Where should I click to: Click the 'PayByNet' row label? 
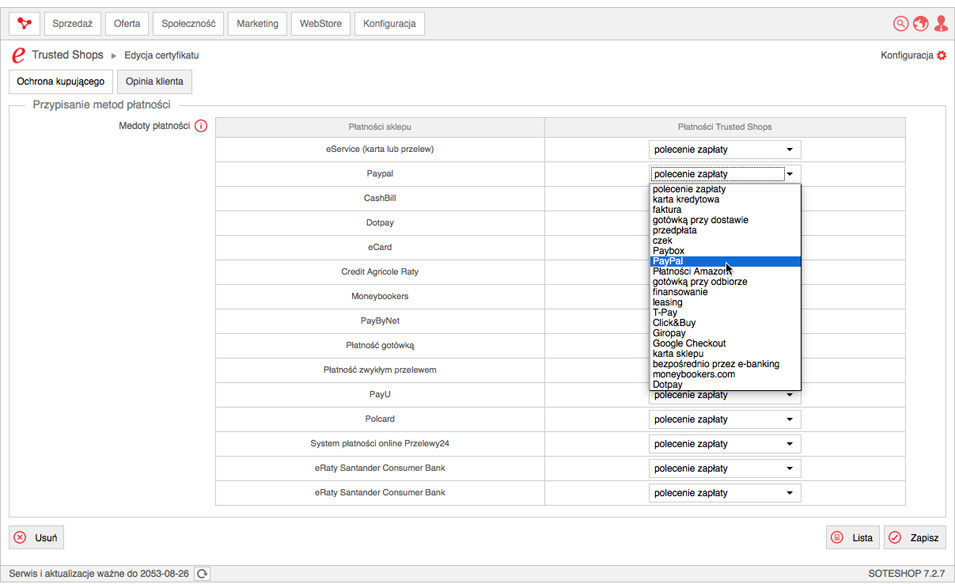(380, 321)
